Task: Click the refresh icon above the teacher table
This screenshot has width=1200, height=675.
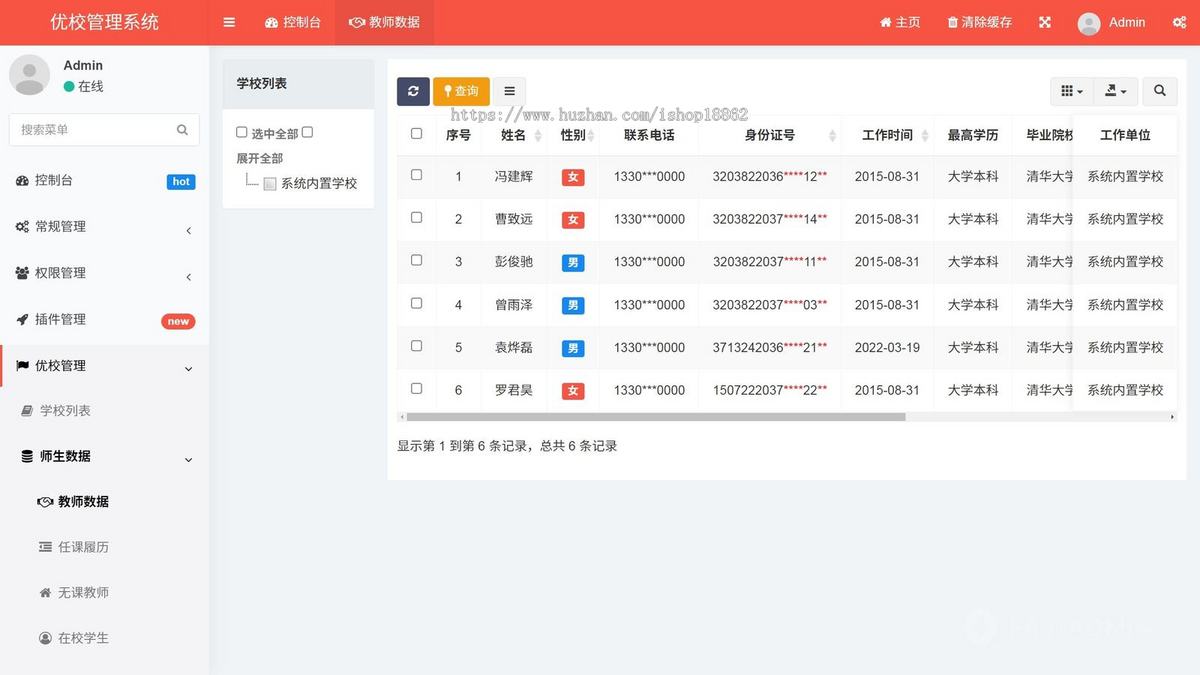Action: pos(413,91)
